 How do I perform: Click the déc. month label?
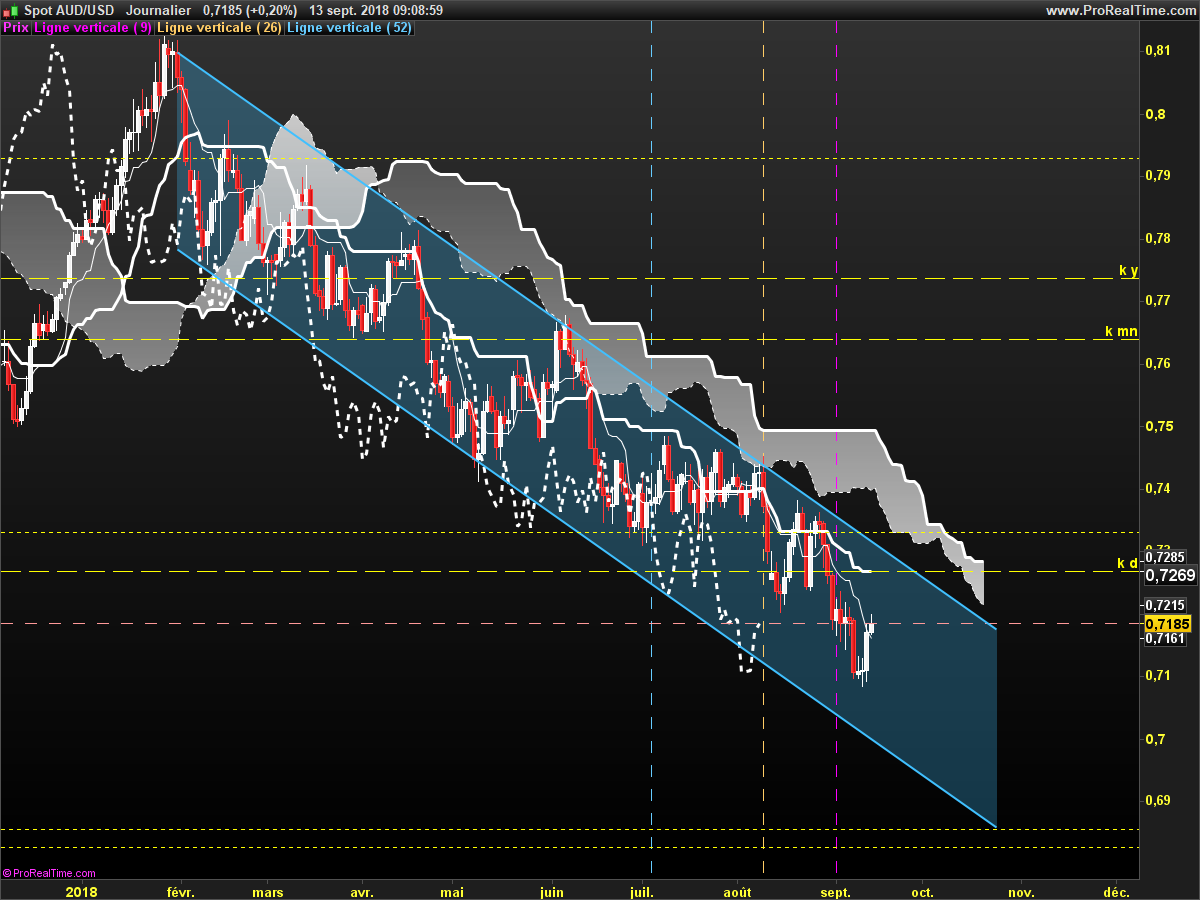point(1116,892)
